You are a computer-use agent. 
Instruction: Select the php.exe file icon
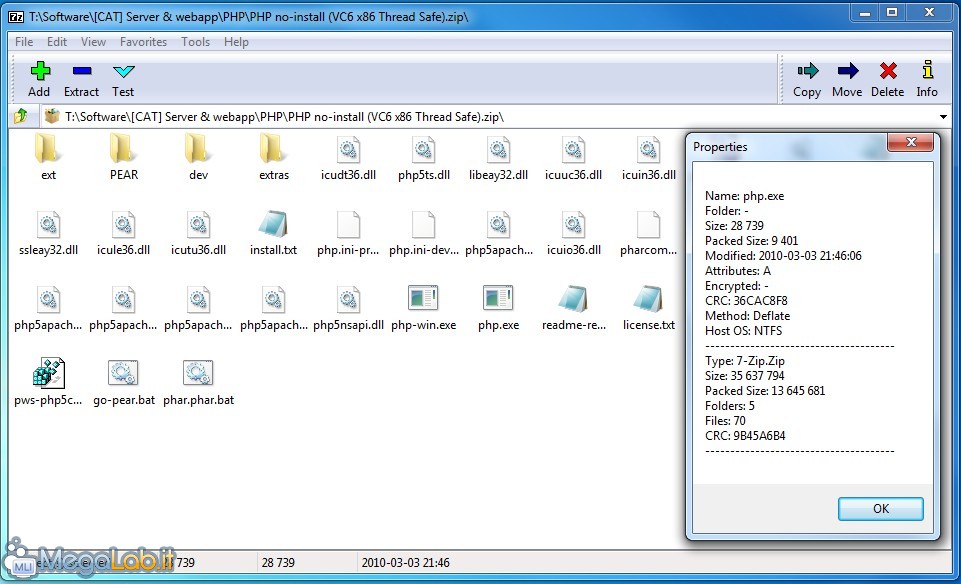(498, 298)
